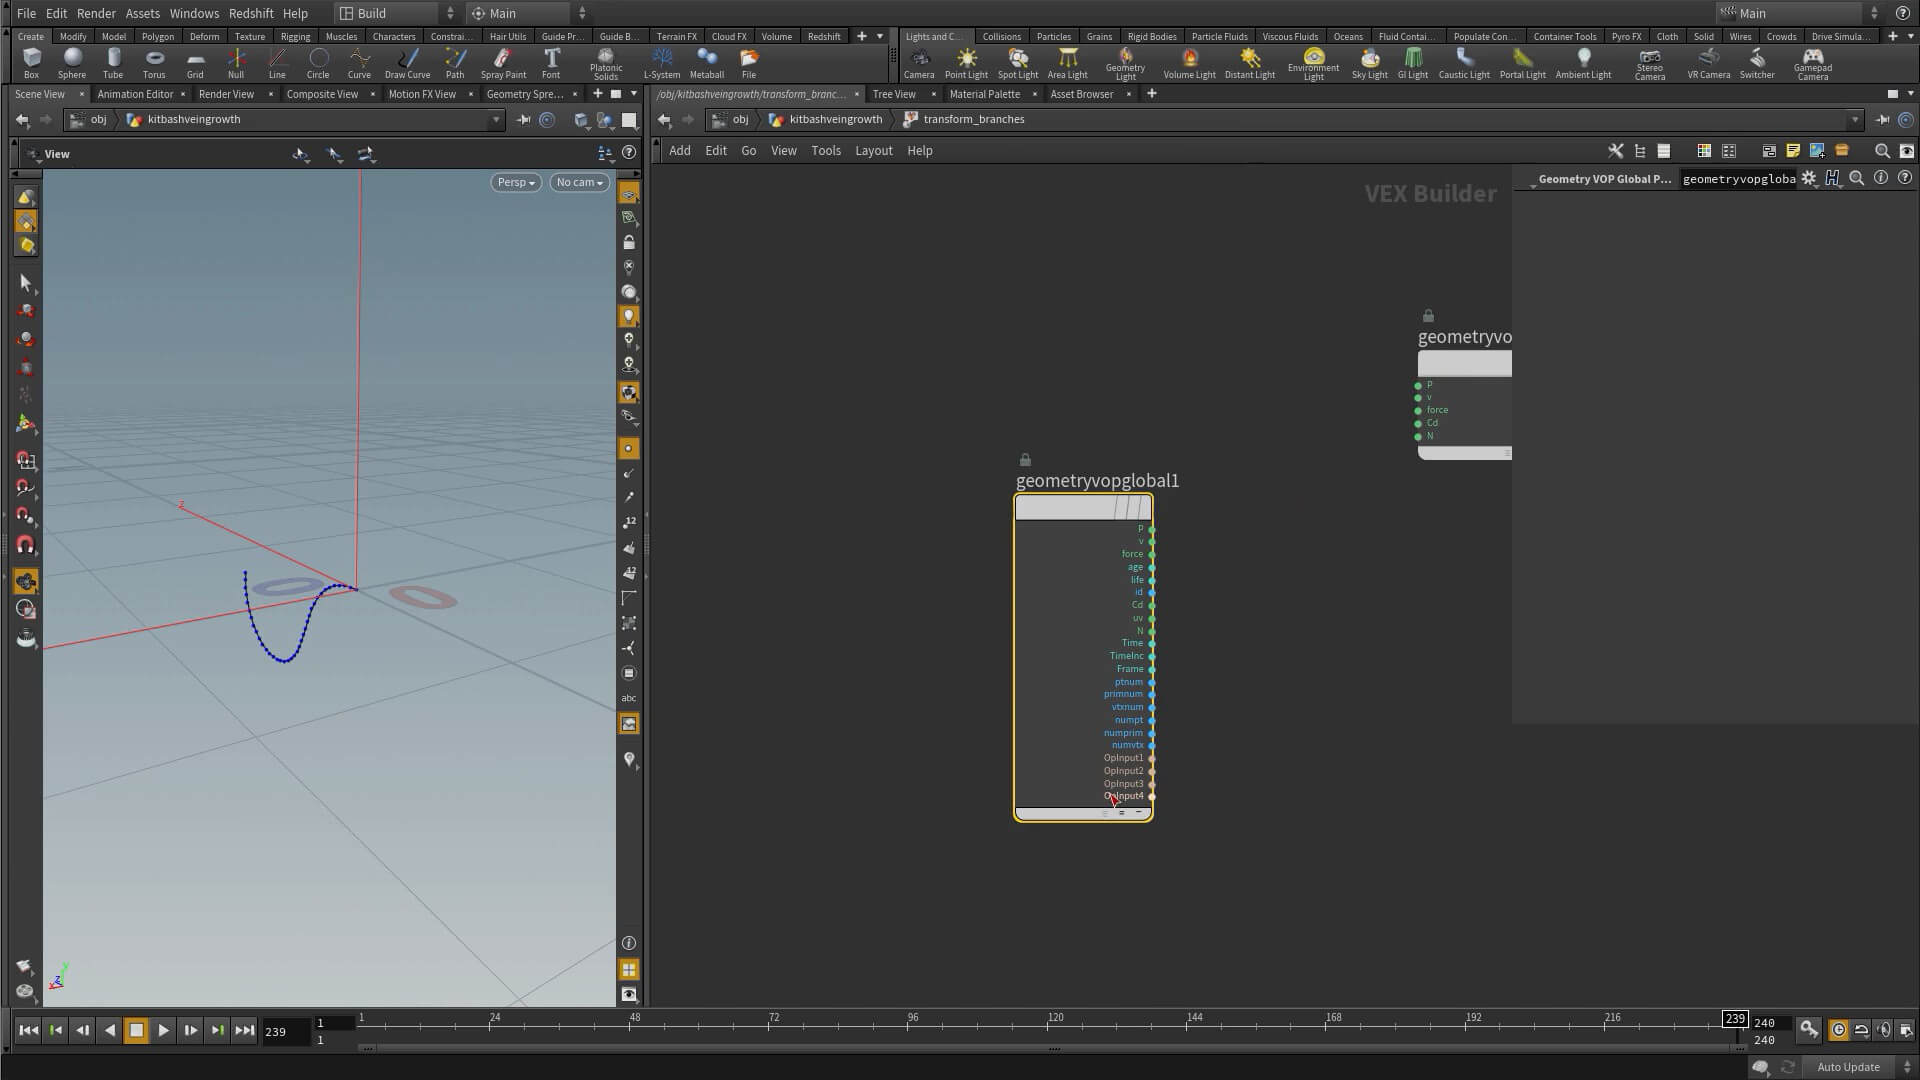Click the Auto Update button
This screenshot has height=1080, width=1920.
(1847, 1067)
